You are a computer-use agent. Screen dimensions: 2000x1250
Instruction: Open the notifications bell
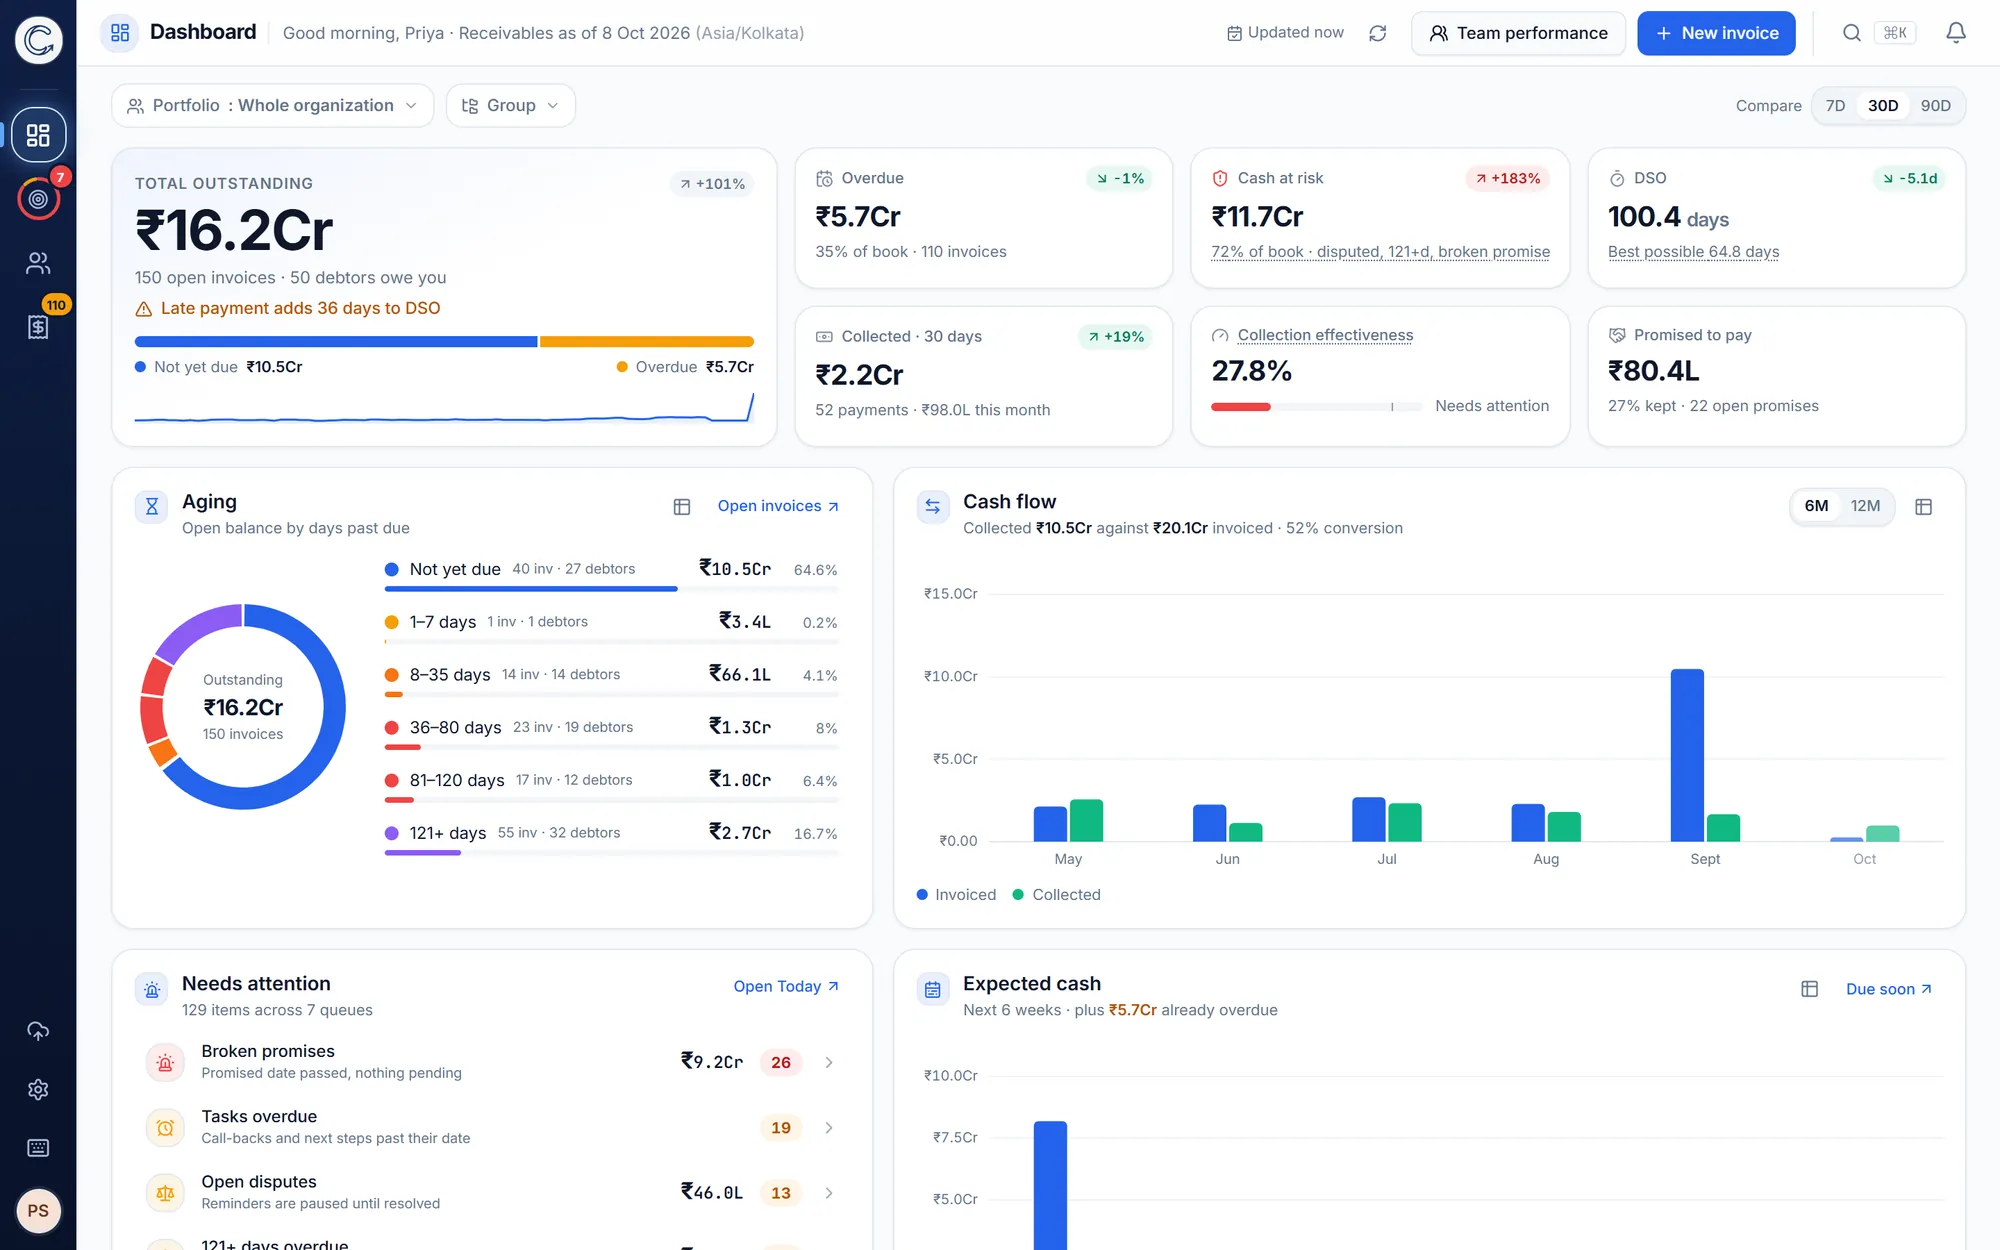[1956, 33]
